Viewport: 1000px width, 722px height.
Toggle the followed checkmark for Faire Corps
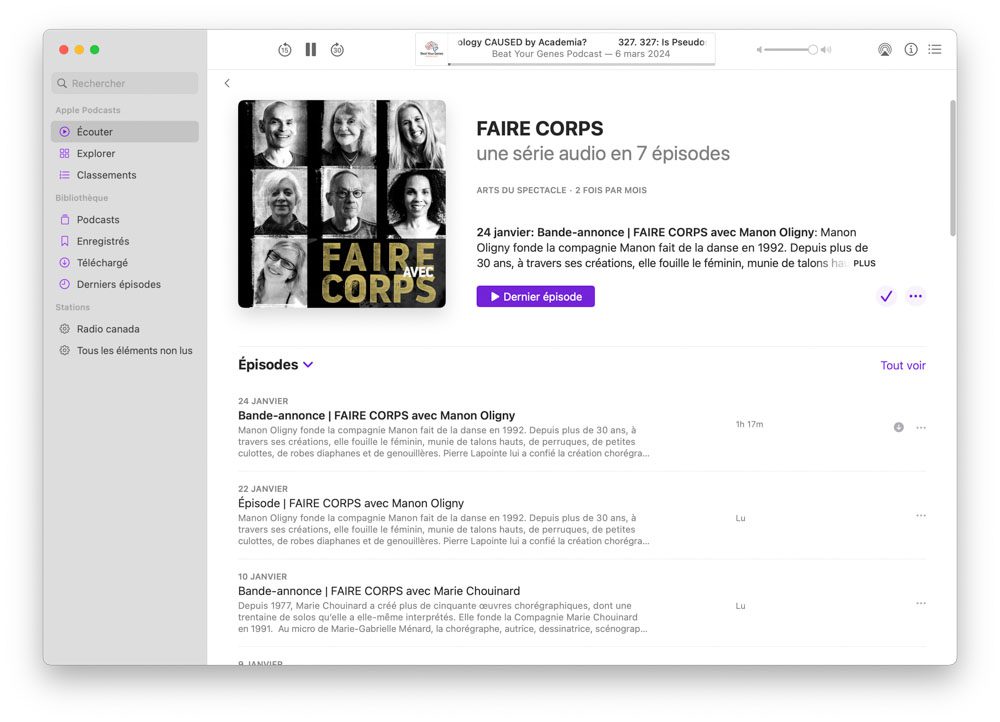click(886, 296)
